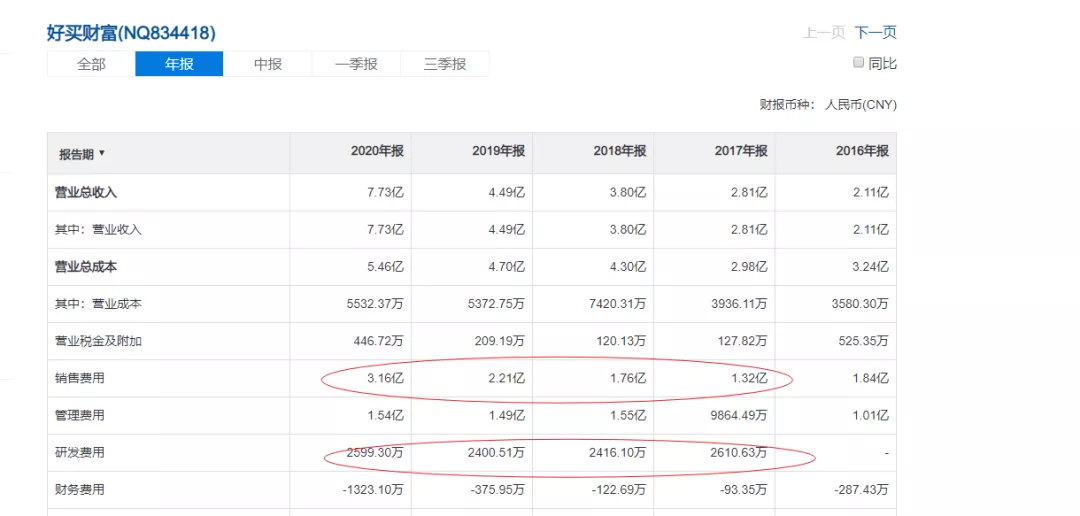
Task: Click the 上一页 link
Action: (x=824, y=33)
